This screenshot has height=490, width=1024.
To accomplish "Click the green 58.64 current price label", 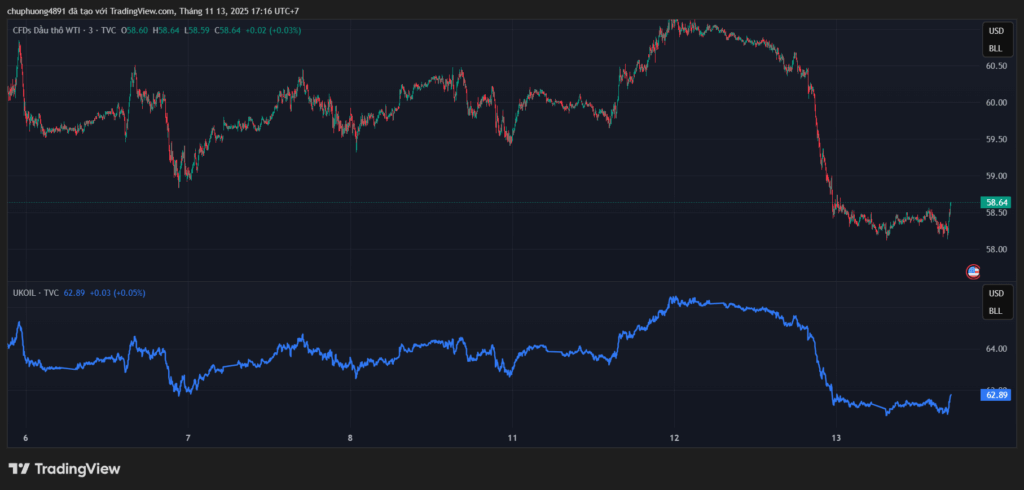I will click(x=996, y=202).
